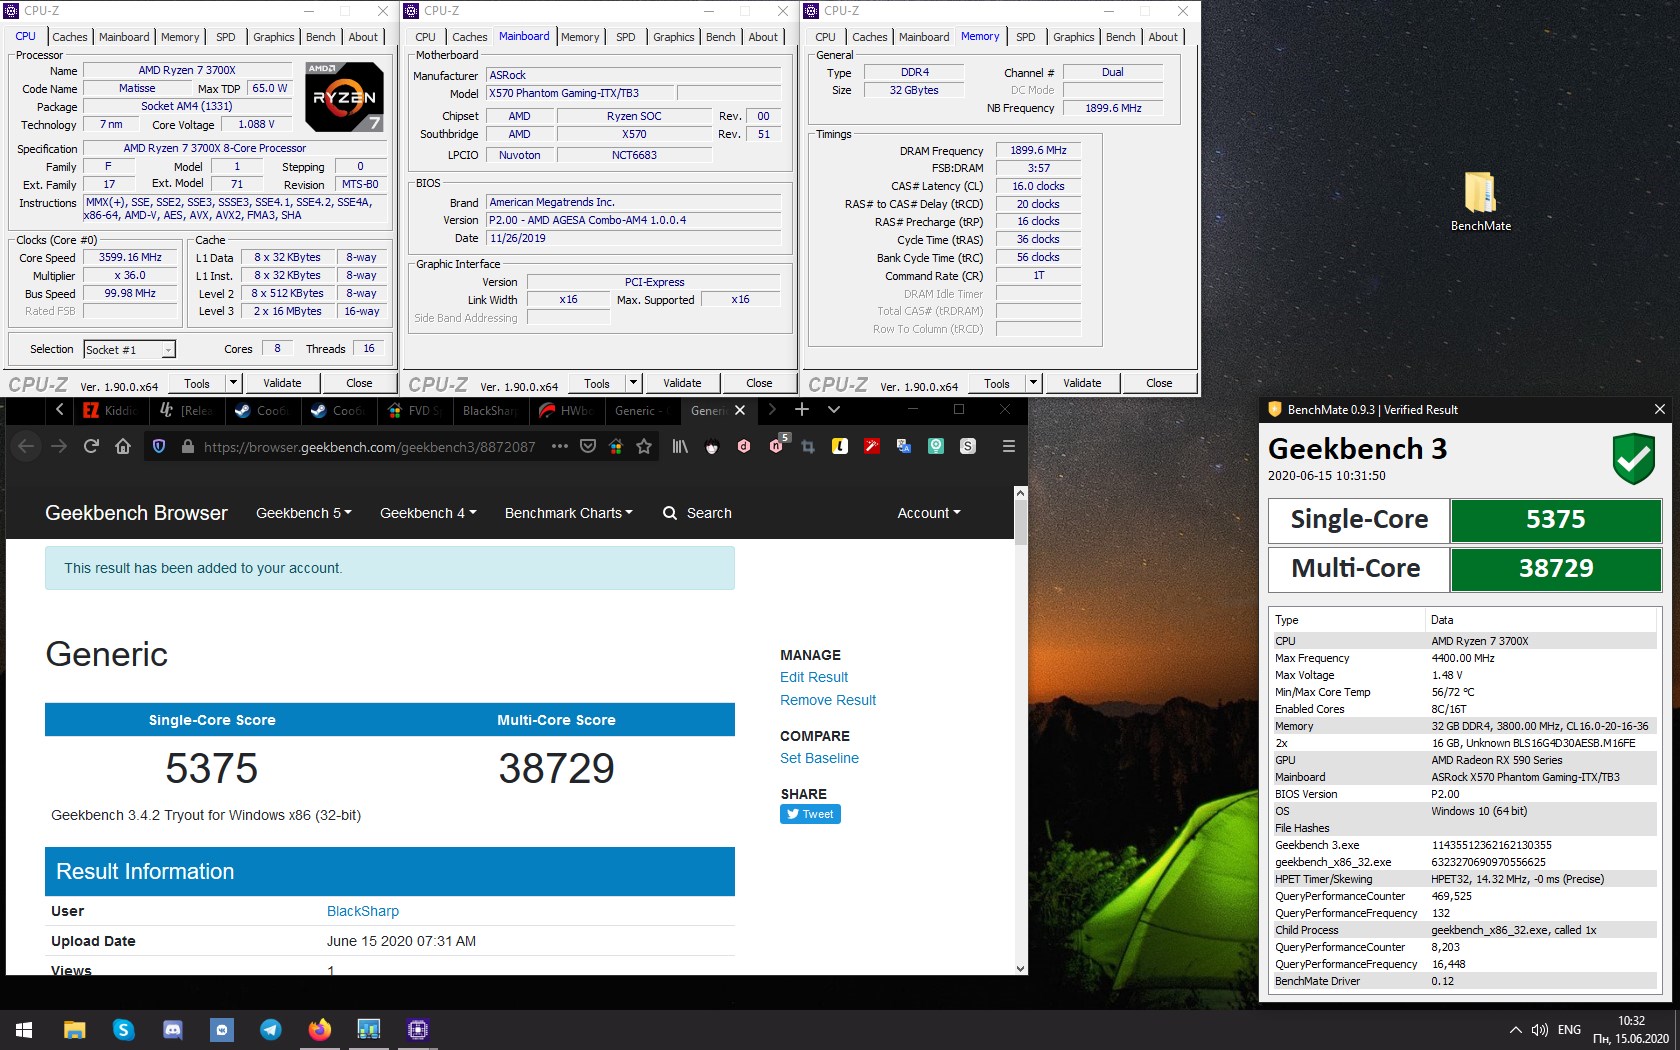This screenshot has width=1680, height=1050.
Task: Open Telegram from the taskbar
Action: click(x=270, y=1029)
